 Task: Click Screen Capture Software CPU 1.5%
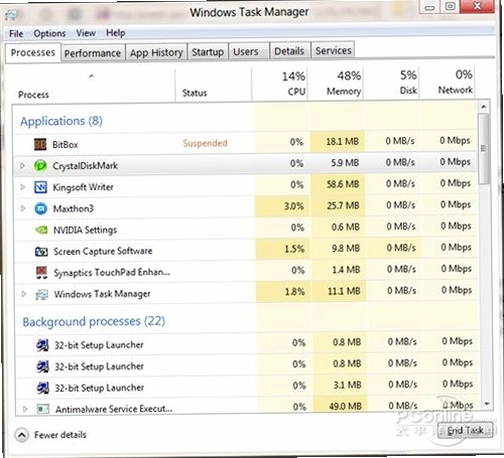(x=294, y=249)
